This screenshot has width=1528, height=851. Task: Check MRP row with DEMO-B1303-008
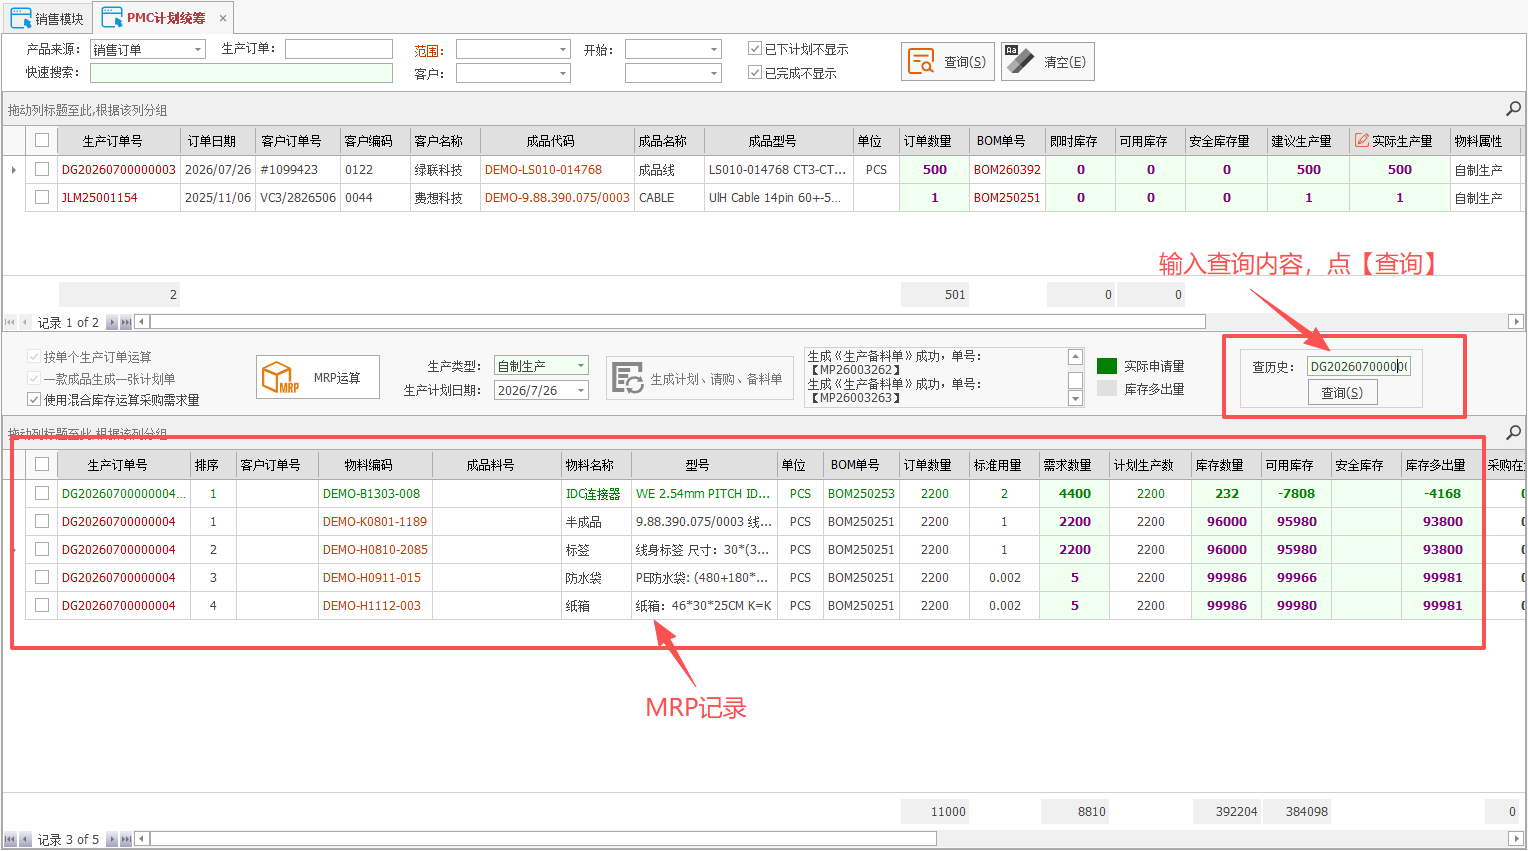[x=42, y=493]
